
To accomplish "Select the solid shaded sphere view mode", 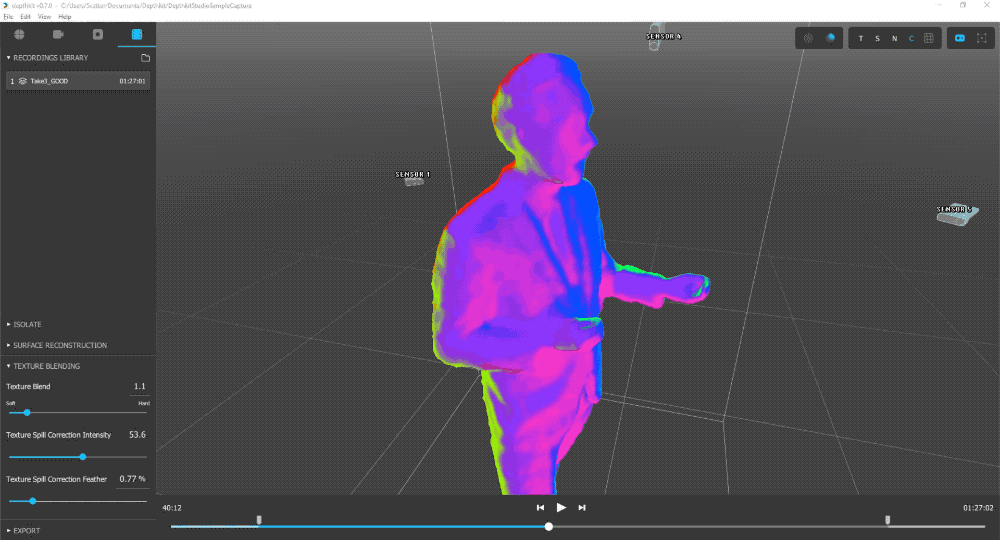I will pos(830,38).
